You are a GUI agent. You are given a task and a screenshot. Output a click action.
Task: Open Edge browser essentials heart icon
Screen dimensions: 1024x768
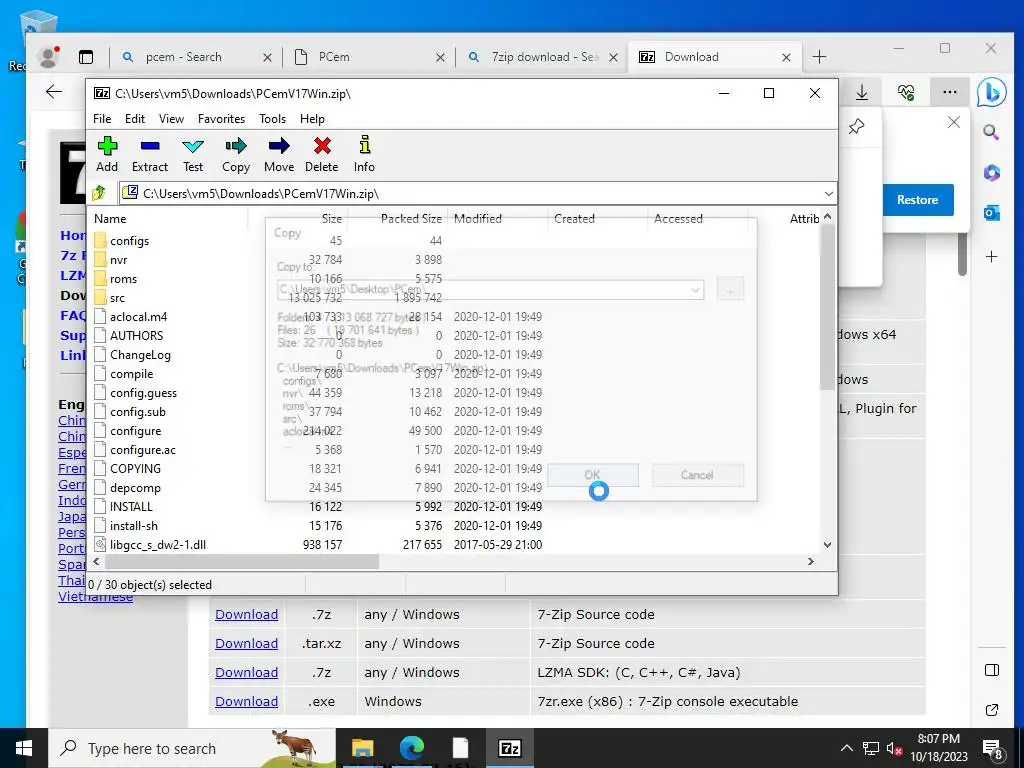coord(906,93)
